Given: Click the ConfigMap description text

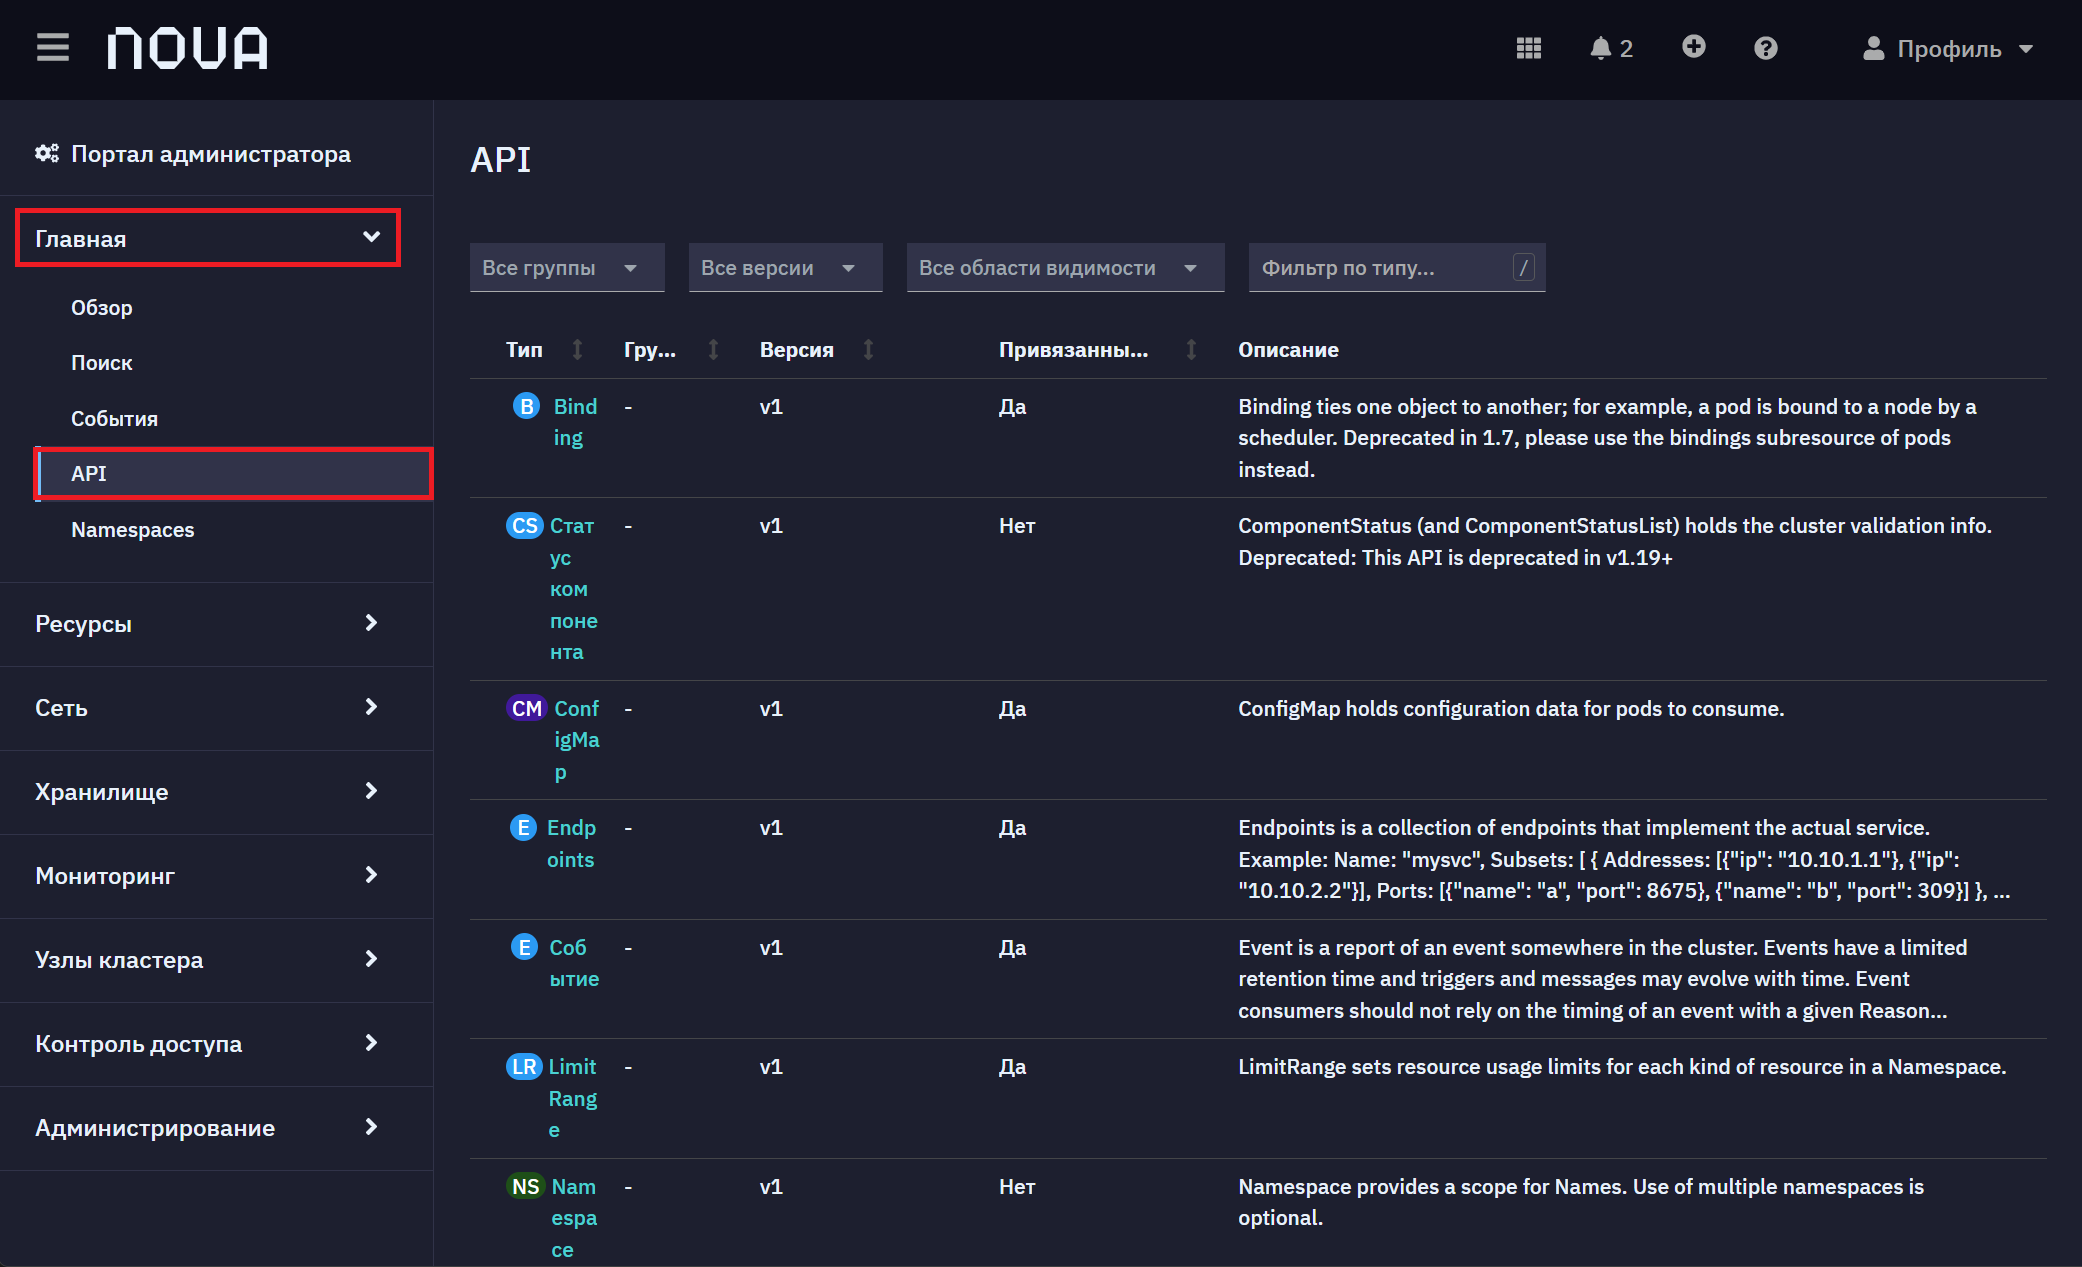Looking at the screenshot, I should point(1511,708).
